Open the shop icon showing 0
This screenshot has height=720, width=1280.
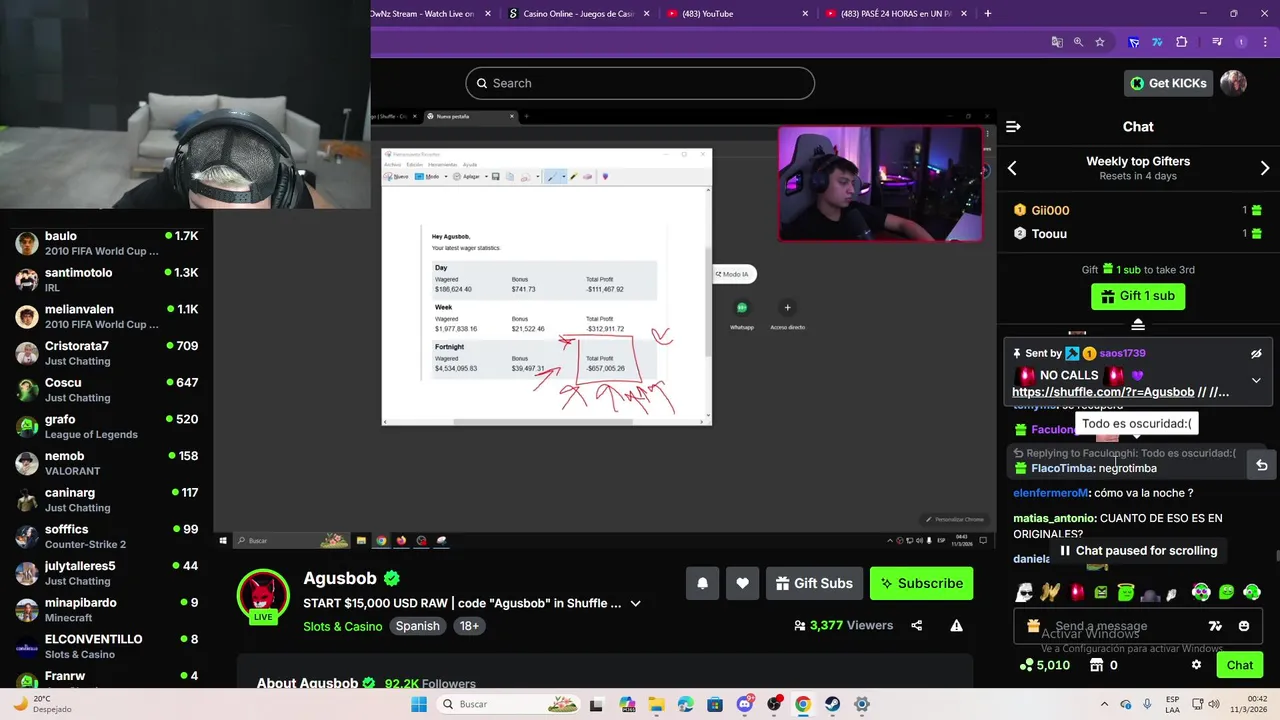point(1104,665)
